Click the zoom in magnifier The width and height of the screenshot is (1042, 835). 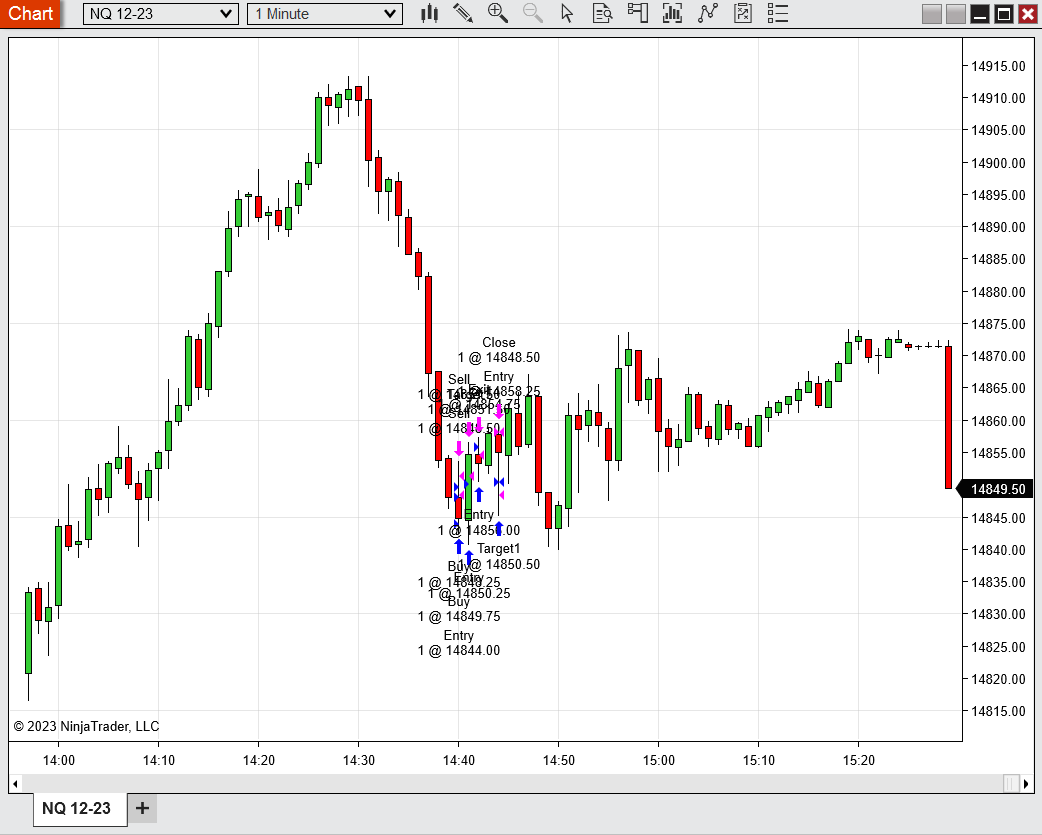pos(498,13)
